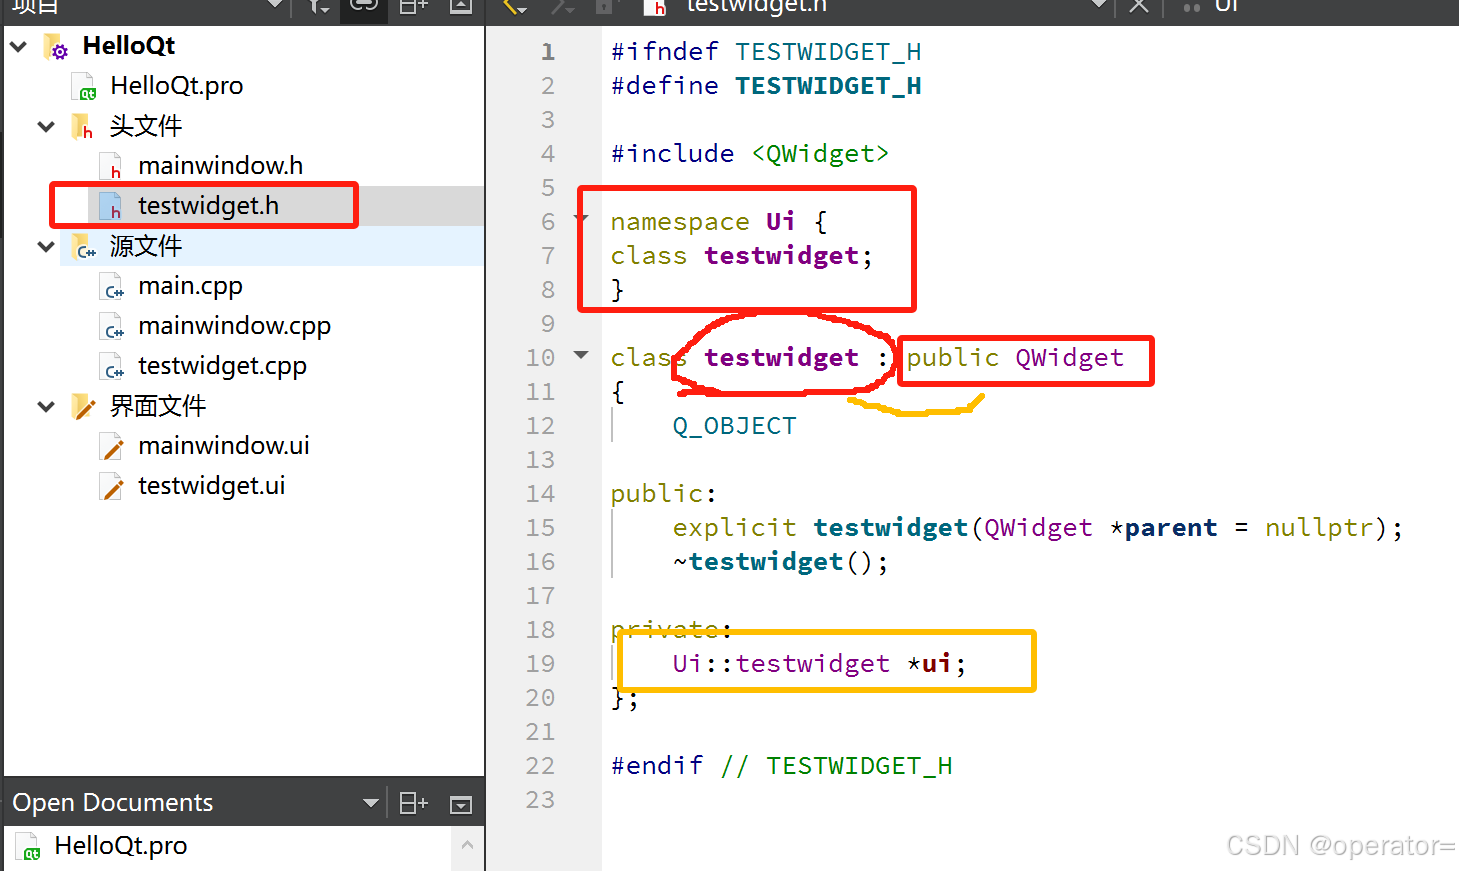Screen dimensions: 1459x871
Task: Click the HelloQt project gear folder icon
Action: (x=56, y=47)
